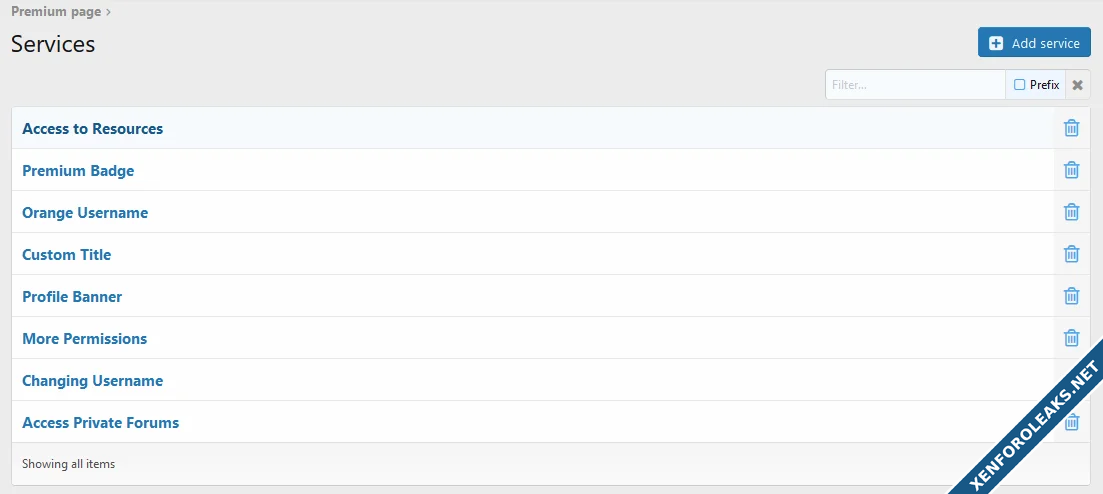Focus the Filter text field
Screen dimensions: 1103x494
pos(914,85)
